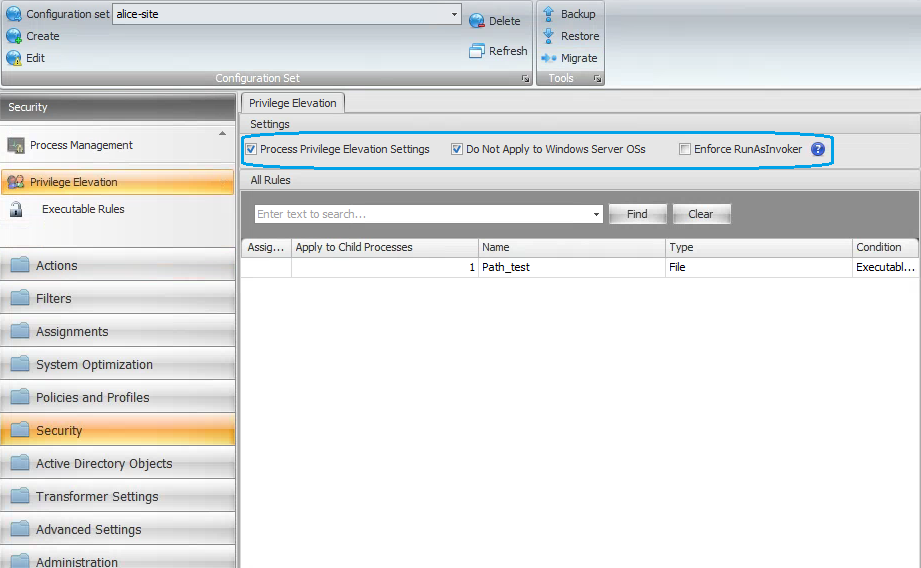
Task: Open the Configuration set dropdown
Action: [x=454, y=14]
